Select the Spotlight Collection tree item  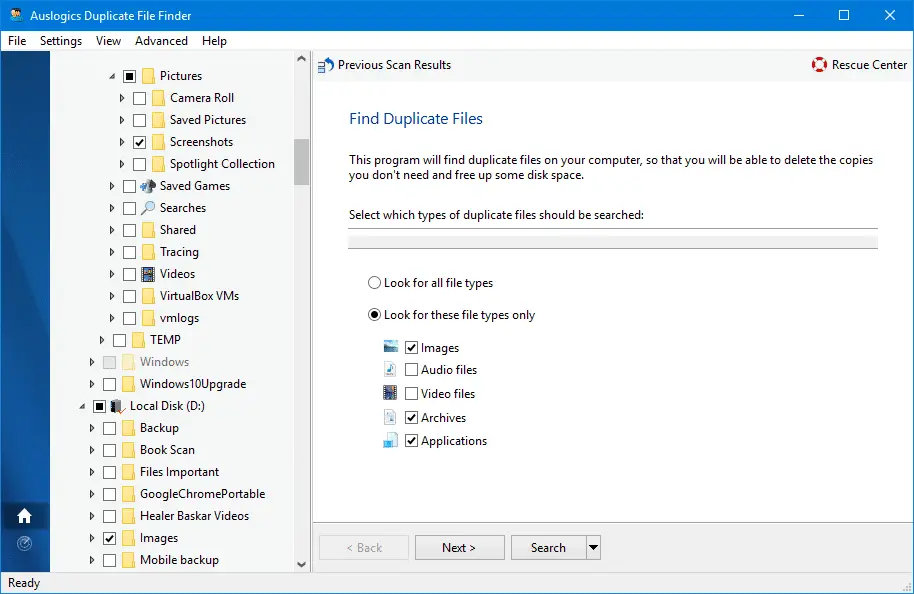click(x=222, y=164)
